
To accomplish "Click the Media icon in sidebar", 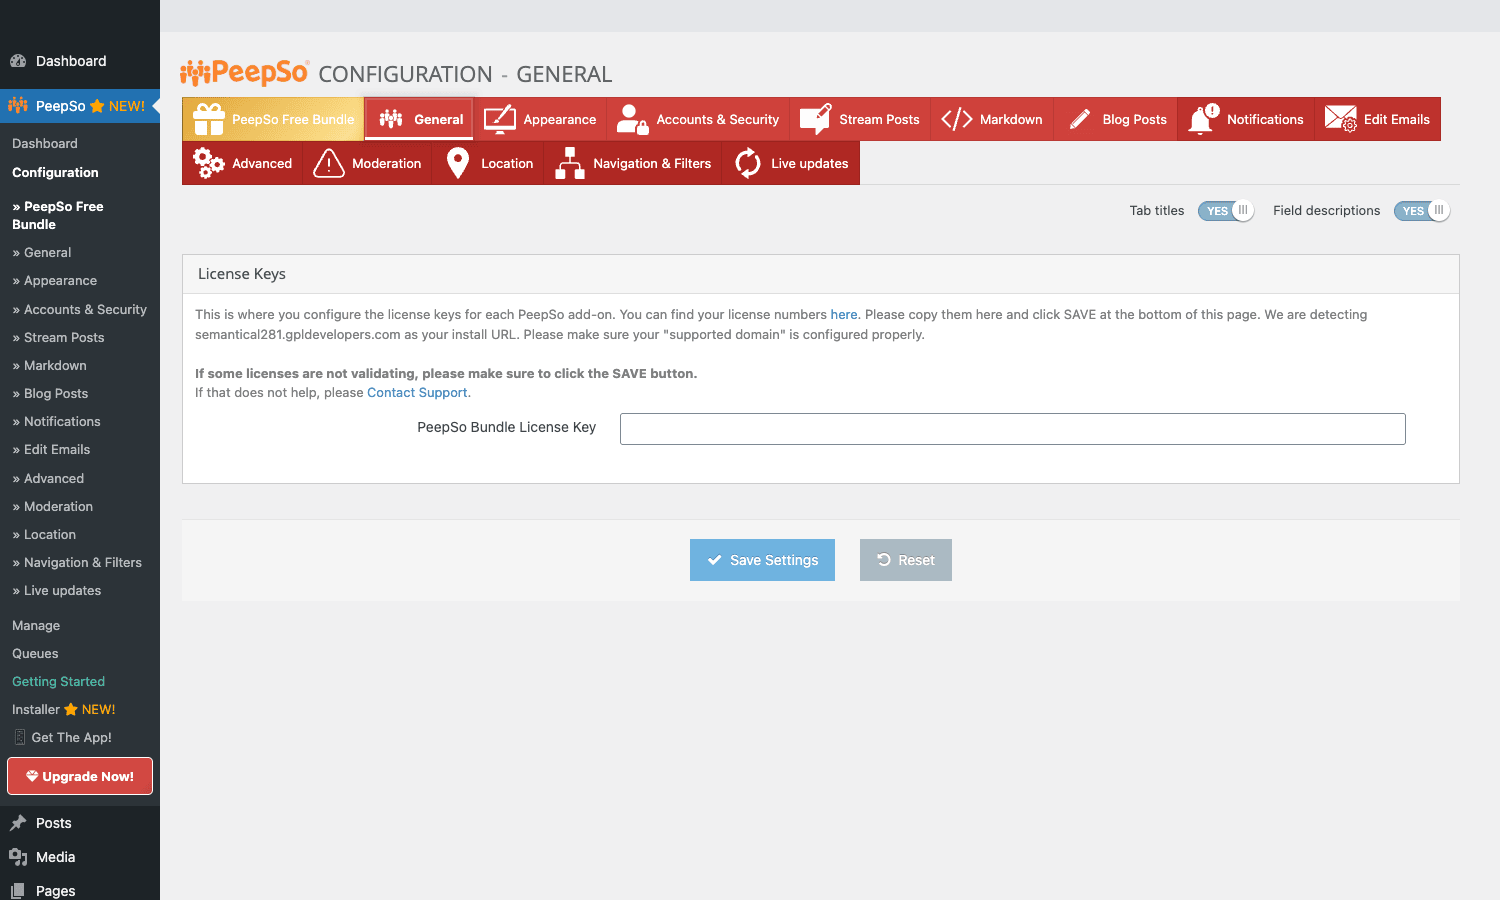I will point(18,857).
